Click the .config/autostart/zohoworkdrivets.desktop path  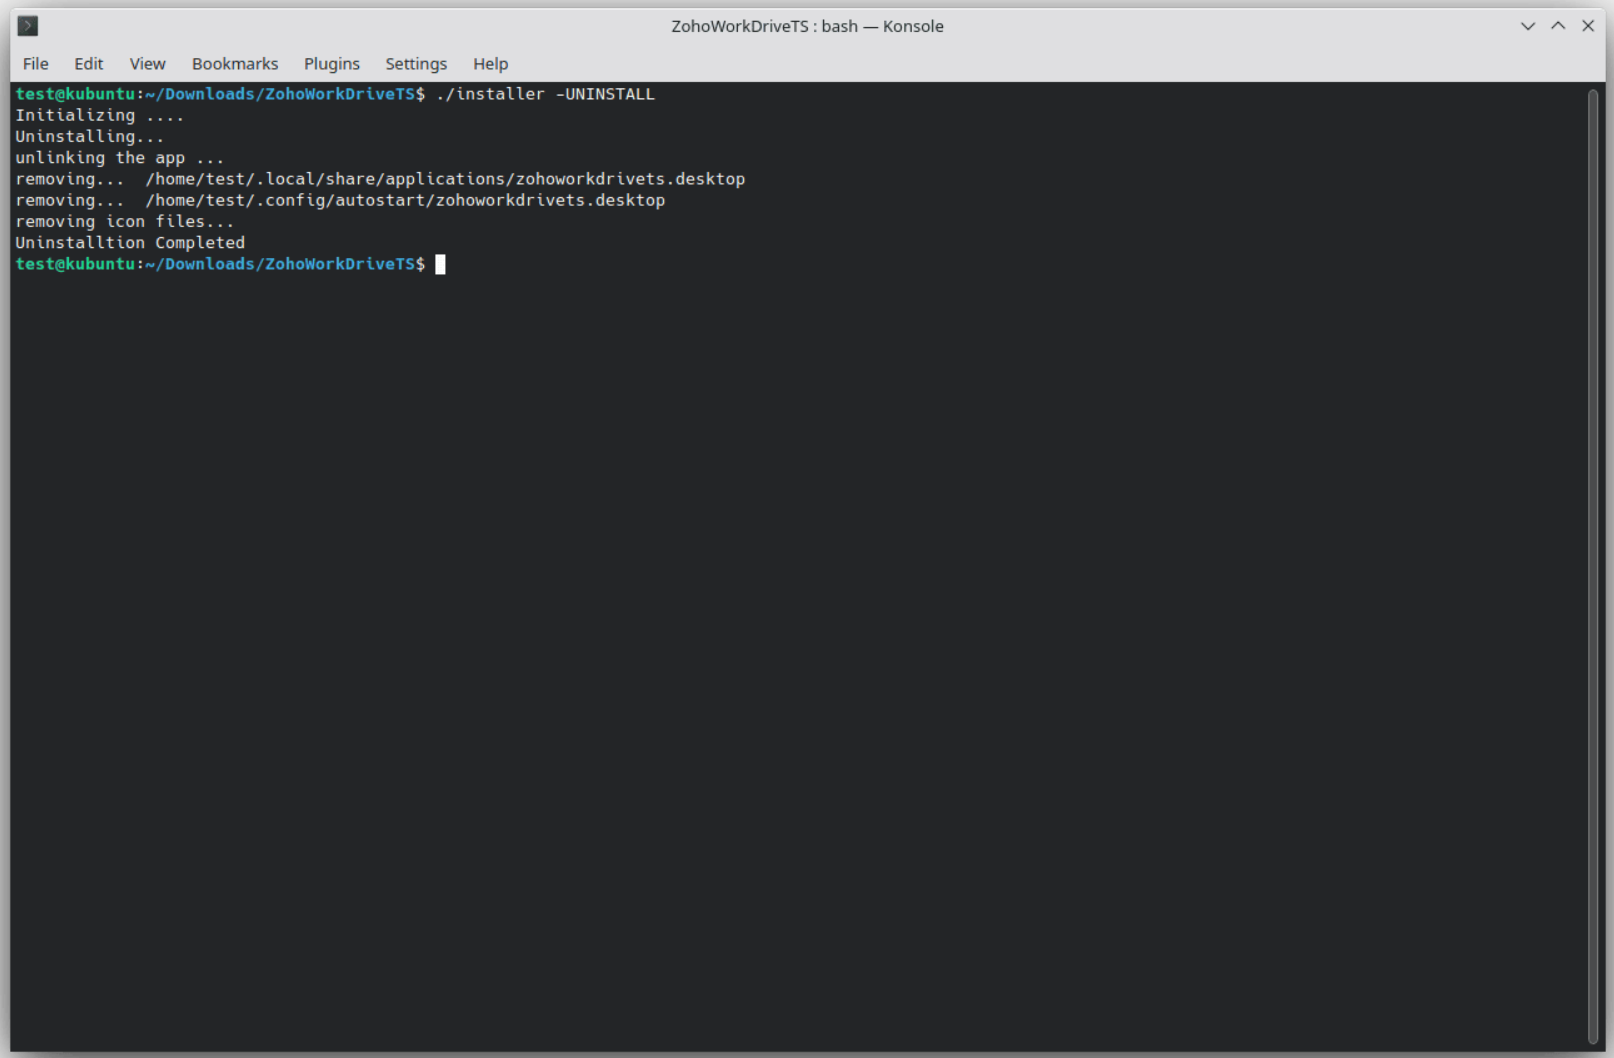tap(405, 200)
